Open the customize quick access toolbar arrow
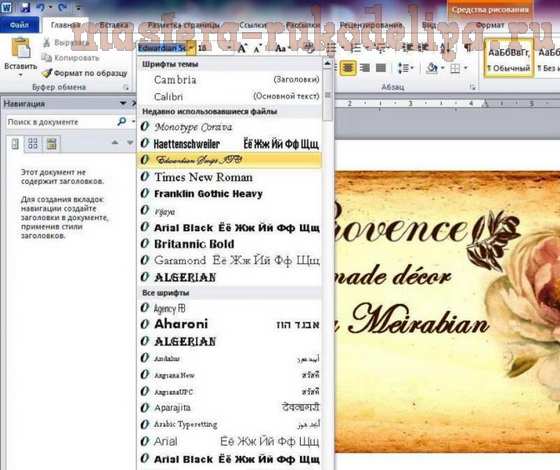This screenshot has height=470, width=560. click(78, 7)
